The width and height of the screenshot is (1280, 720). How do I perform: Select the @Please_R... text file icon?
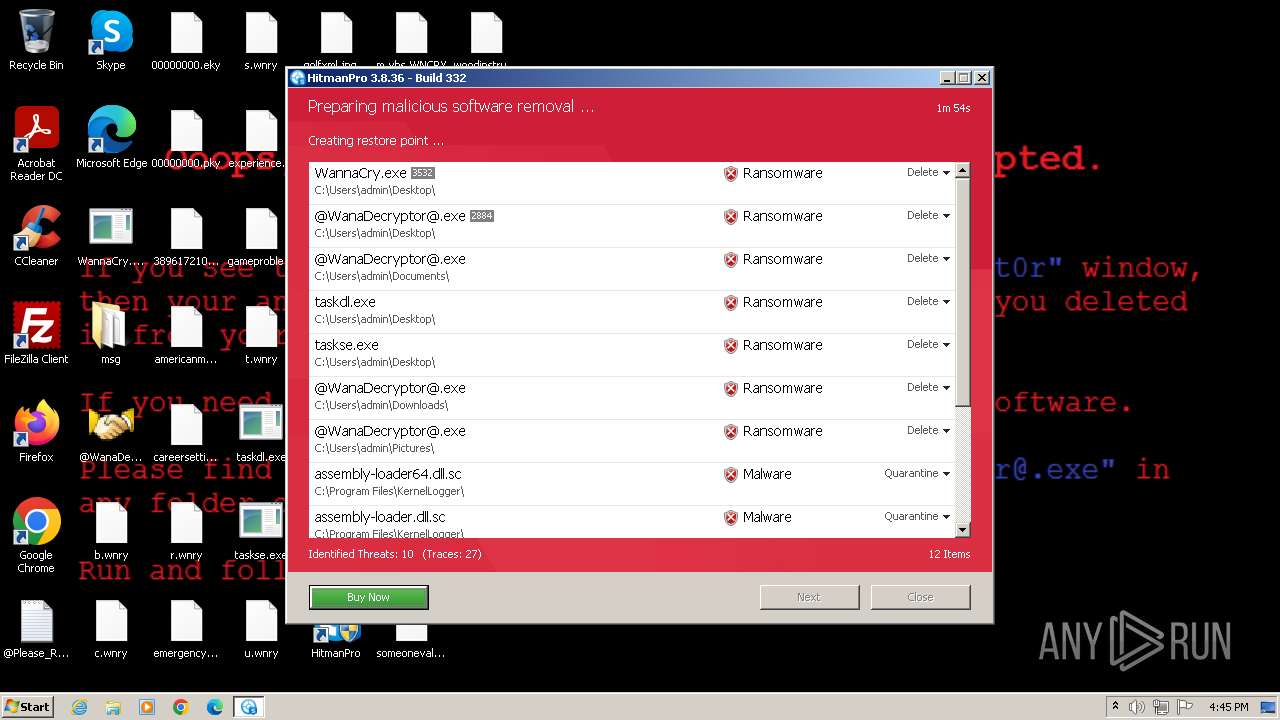pyautogui.click(x=36, y=628)
